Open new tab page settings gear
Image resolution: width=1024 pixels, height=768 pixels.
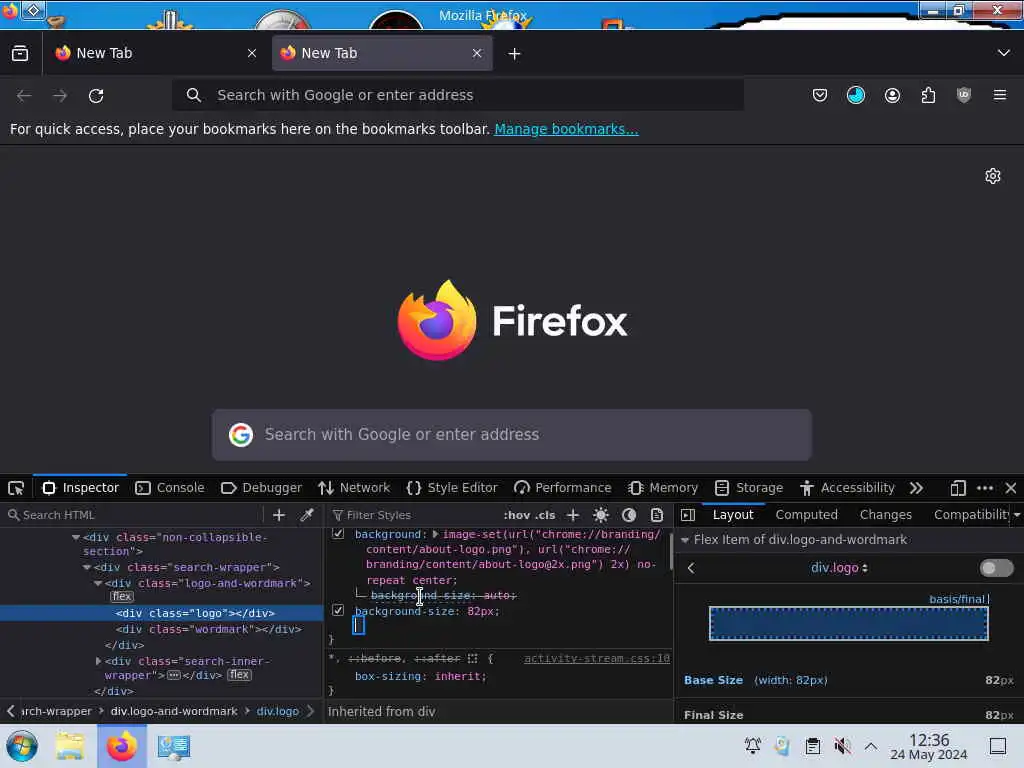pos(993,176)
